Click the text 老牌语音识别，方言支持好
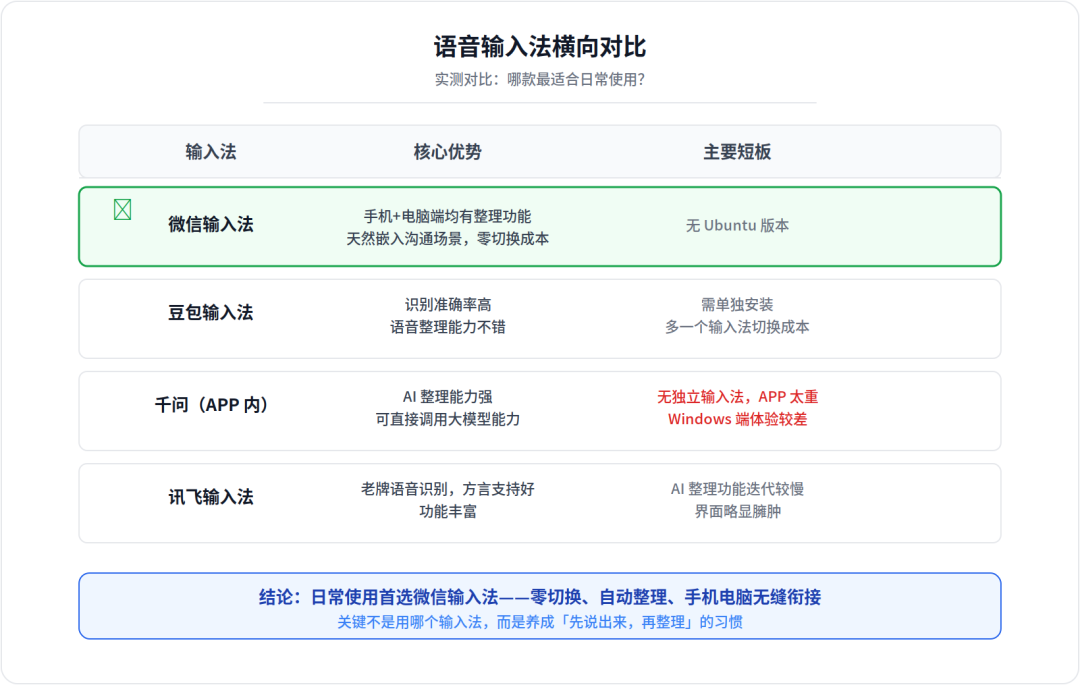The height and width of the screenshot is (685, 1080). click(448, 489)
